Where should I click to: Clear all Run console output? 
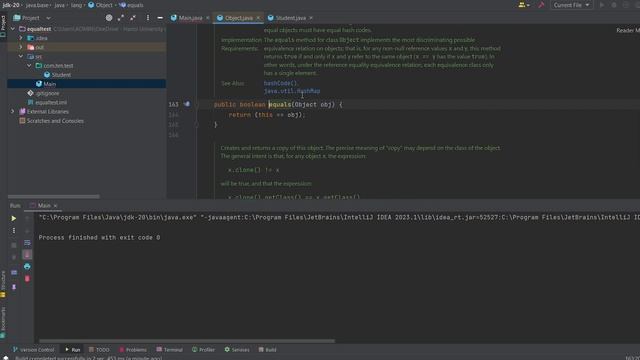coord(27,278)
